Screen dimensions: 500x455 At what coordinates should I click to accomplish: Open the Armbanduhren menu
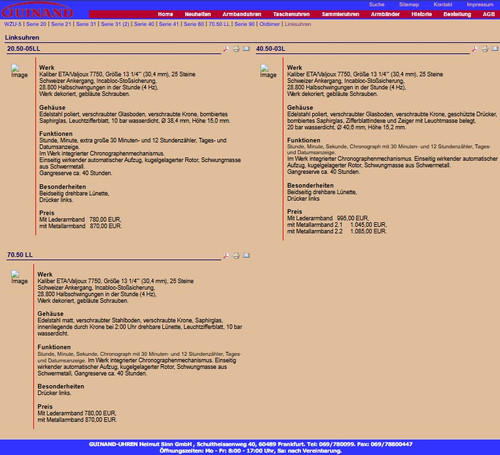(x=242, y=14)
